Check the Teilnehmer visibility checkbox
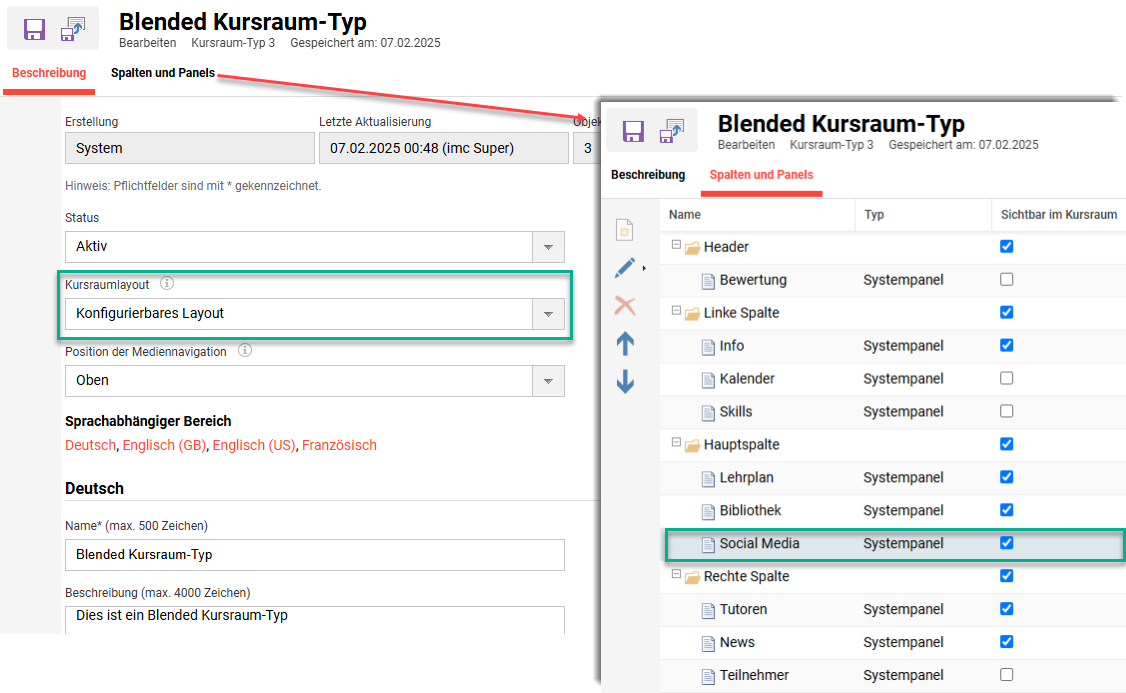Image resolution: width=1126 pixels, height=693 pixels. coord(1007,675)
